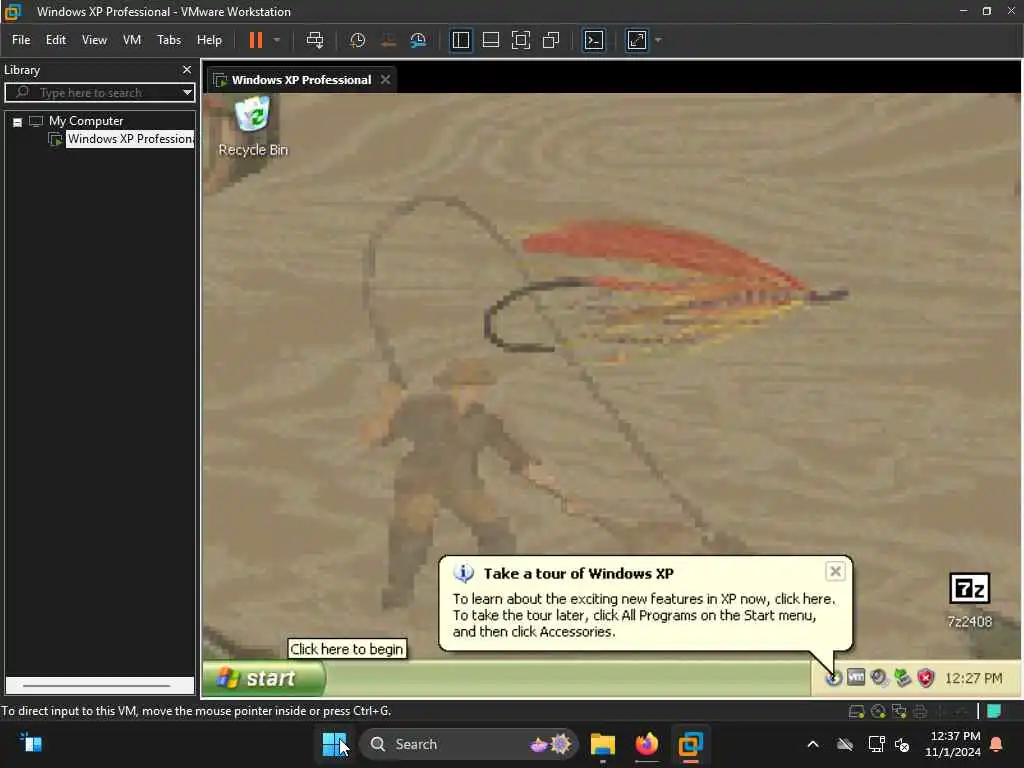The height and width of the screenshot is (768, 1024).
Task: Click the VMware Tools tray icon in XP
Action: pos(856,677)
